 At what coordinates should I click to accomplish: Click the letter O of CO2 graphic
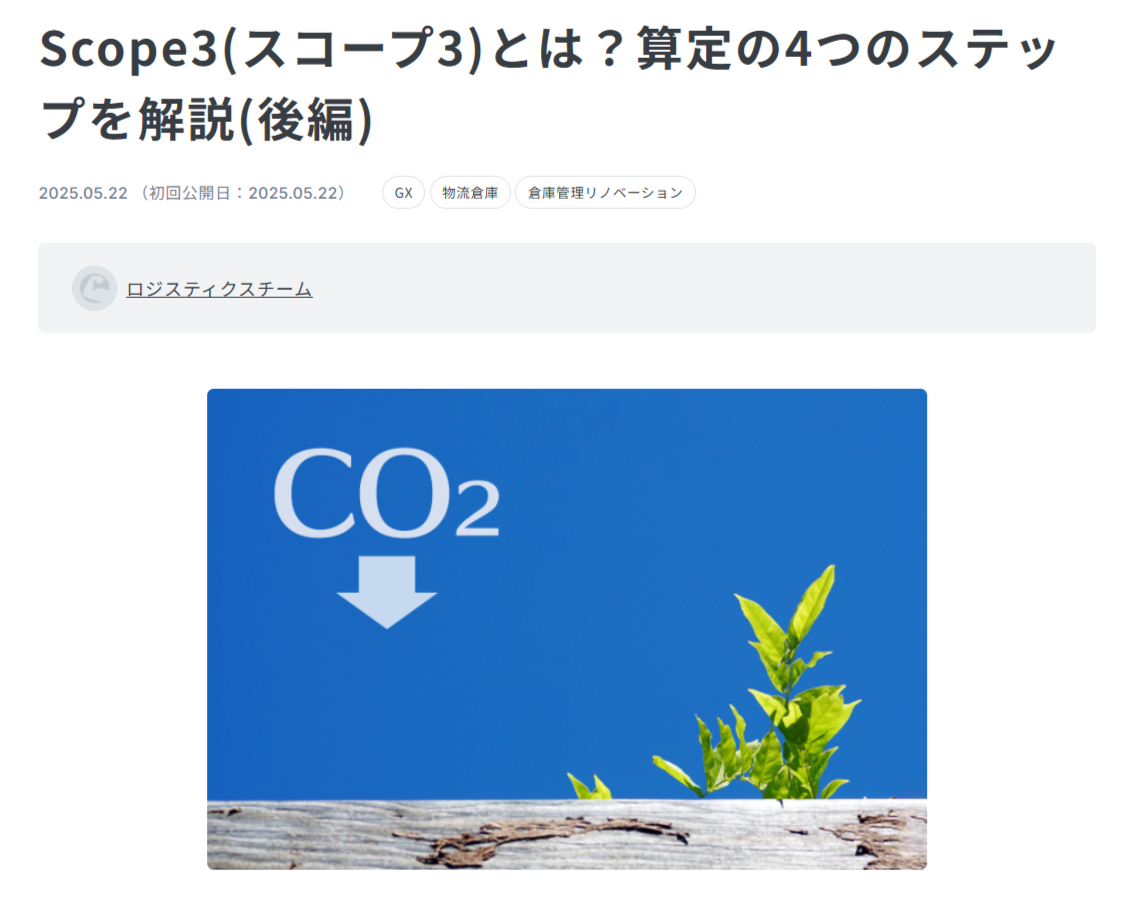[x=405, y=493]
